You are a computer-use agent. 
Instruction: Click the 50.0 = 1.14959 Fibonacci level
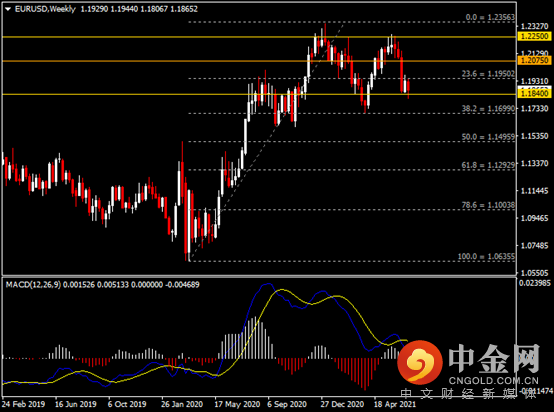coord(488,136)
